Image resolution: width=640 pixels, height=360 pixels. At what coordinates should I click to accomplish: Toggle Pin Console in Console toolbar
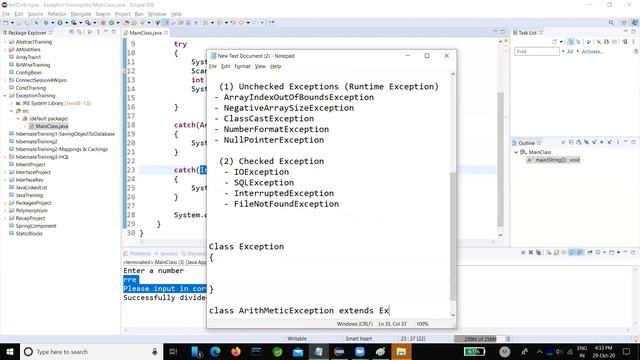click(x=589, y=253)
